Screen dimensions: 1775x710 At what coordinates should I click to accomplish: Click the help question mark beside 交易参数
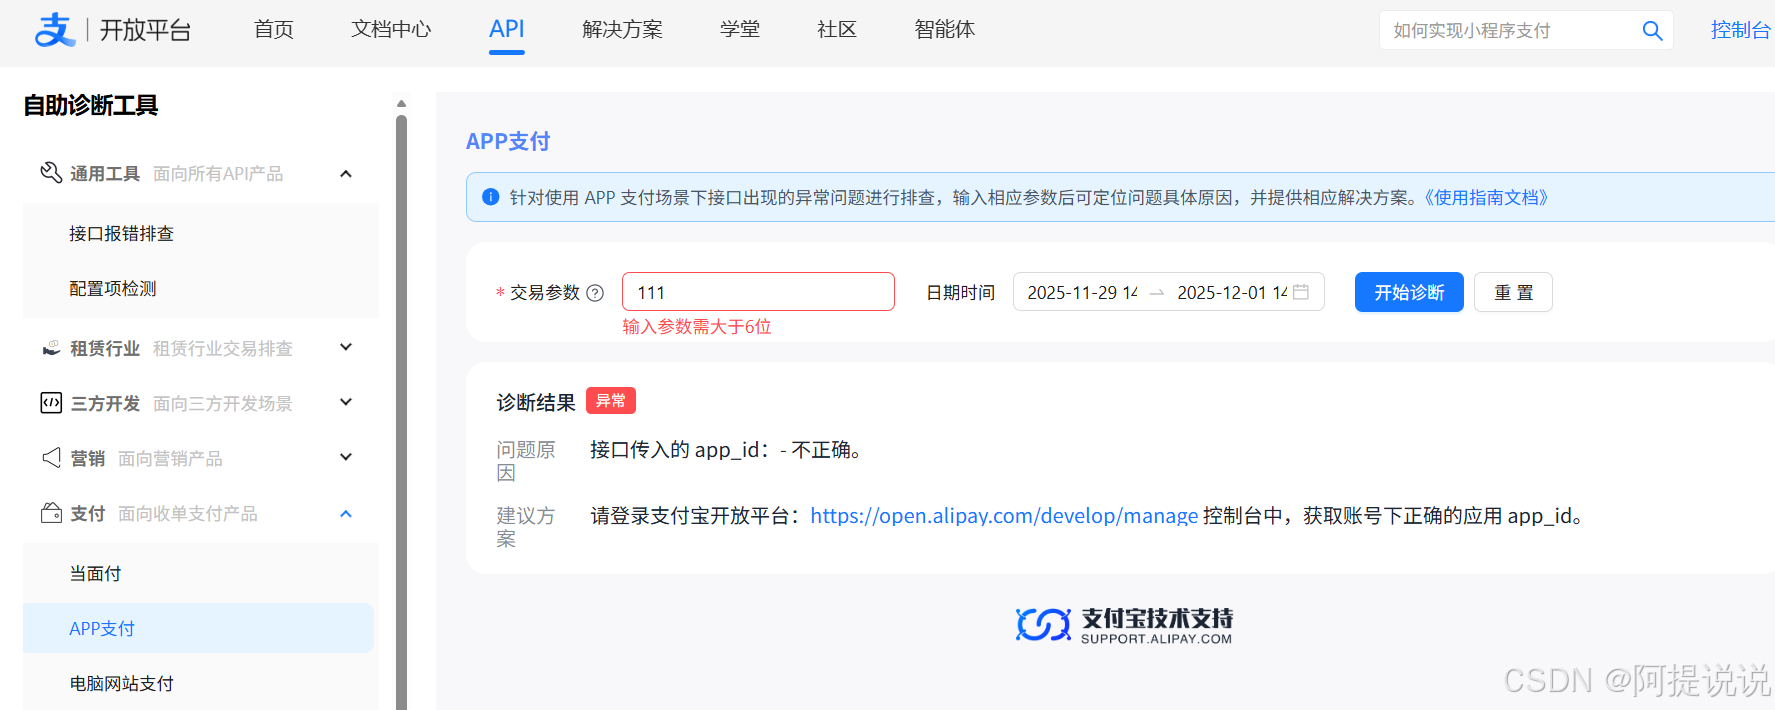pyautogui.click(x=595, y=293)
